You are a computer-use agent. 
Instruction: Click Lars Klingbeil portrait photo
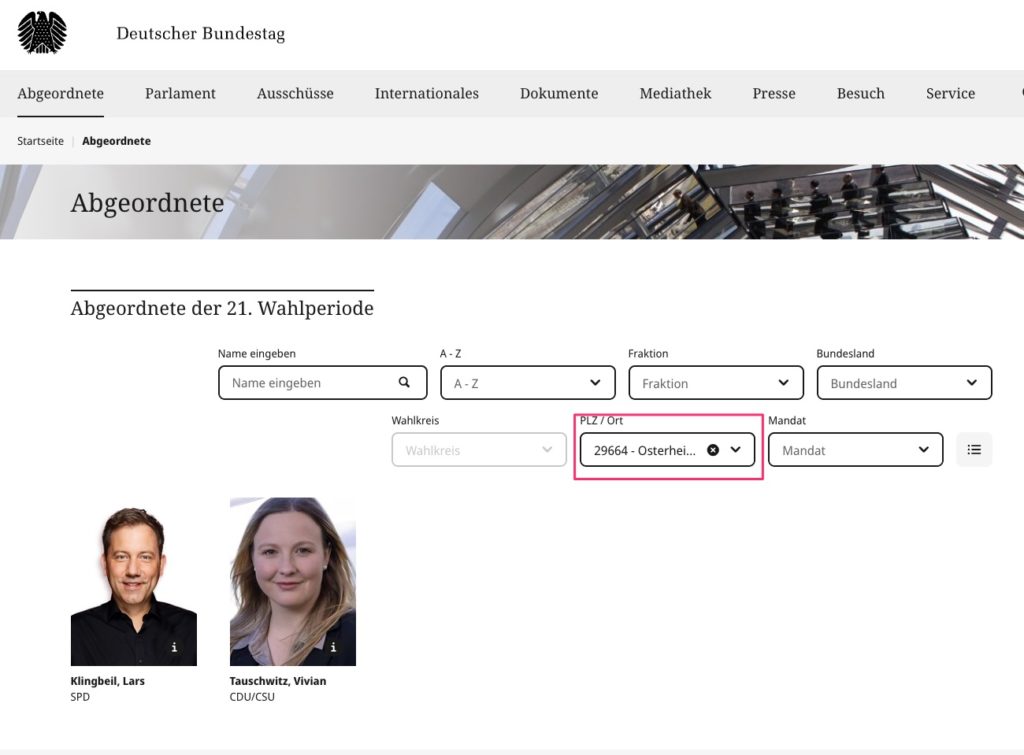(x=133, y=581)
